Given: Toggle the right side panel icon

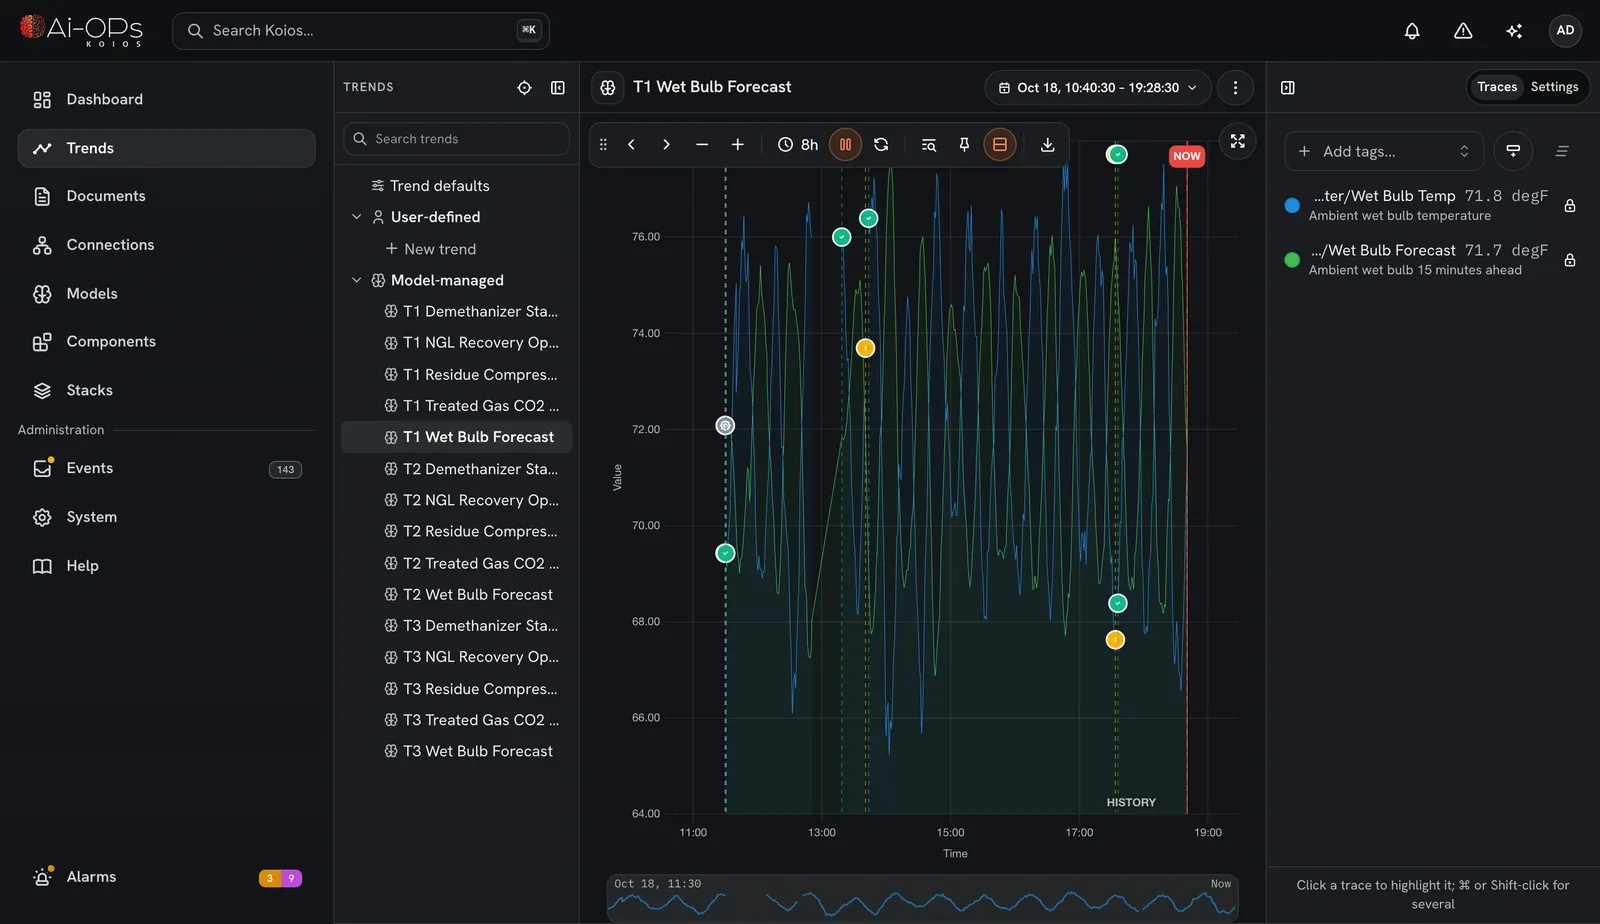Looking at the screenshot, I should [x=1288, y=88].
